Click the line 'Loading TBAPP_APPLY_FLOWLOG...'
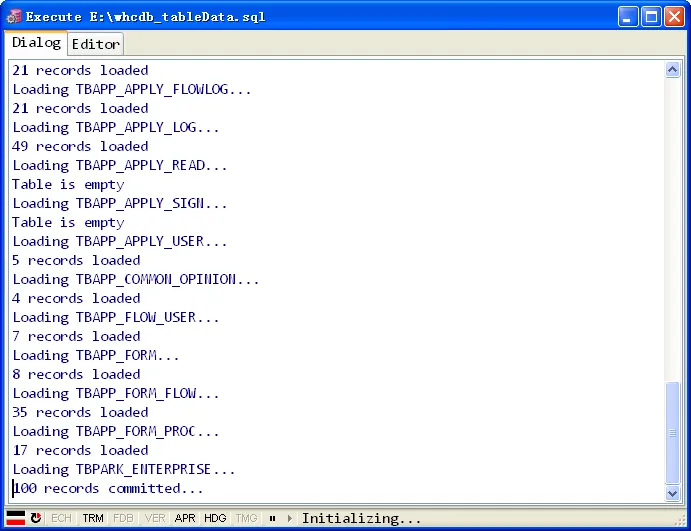This screenshot has width=691, height=531. [132, 89]
